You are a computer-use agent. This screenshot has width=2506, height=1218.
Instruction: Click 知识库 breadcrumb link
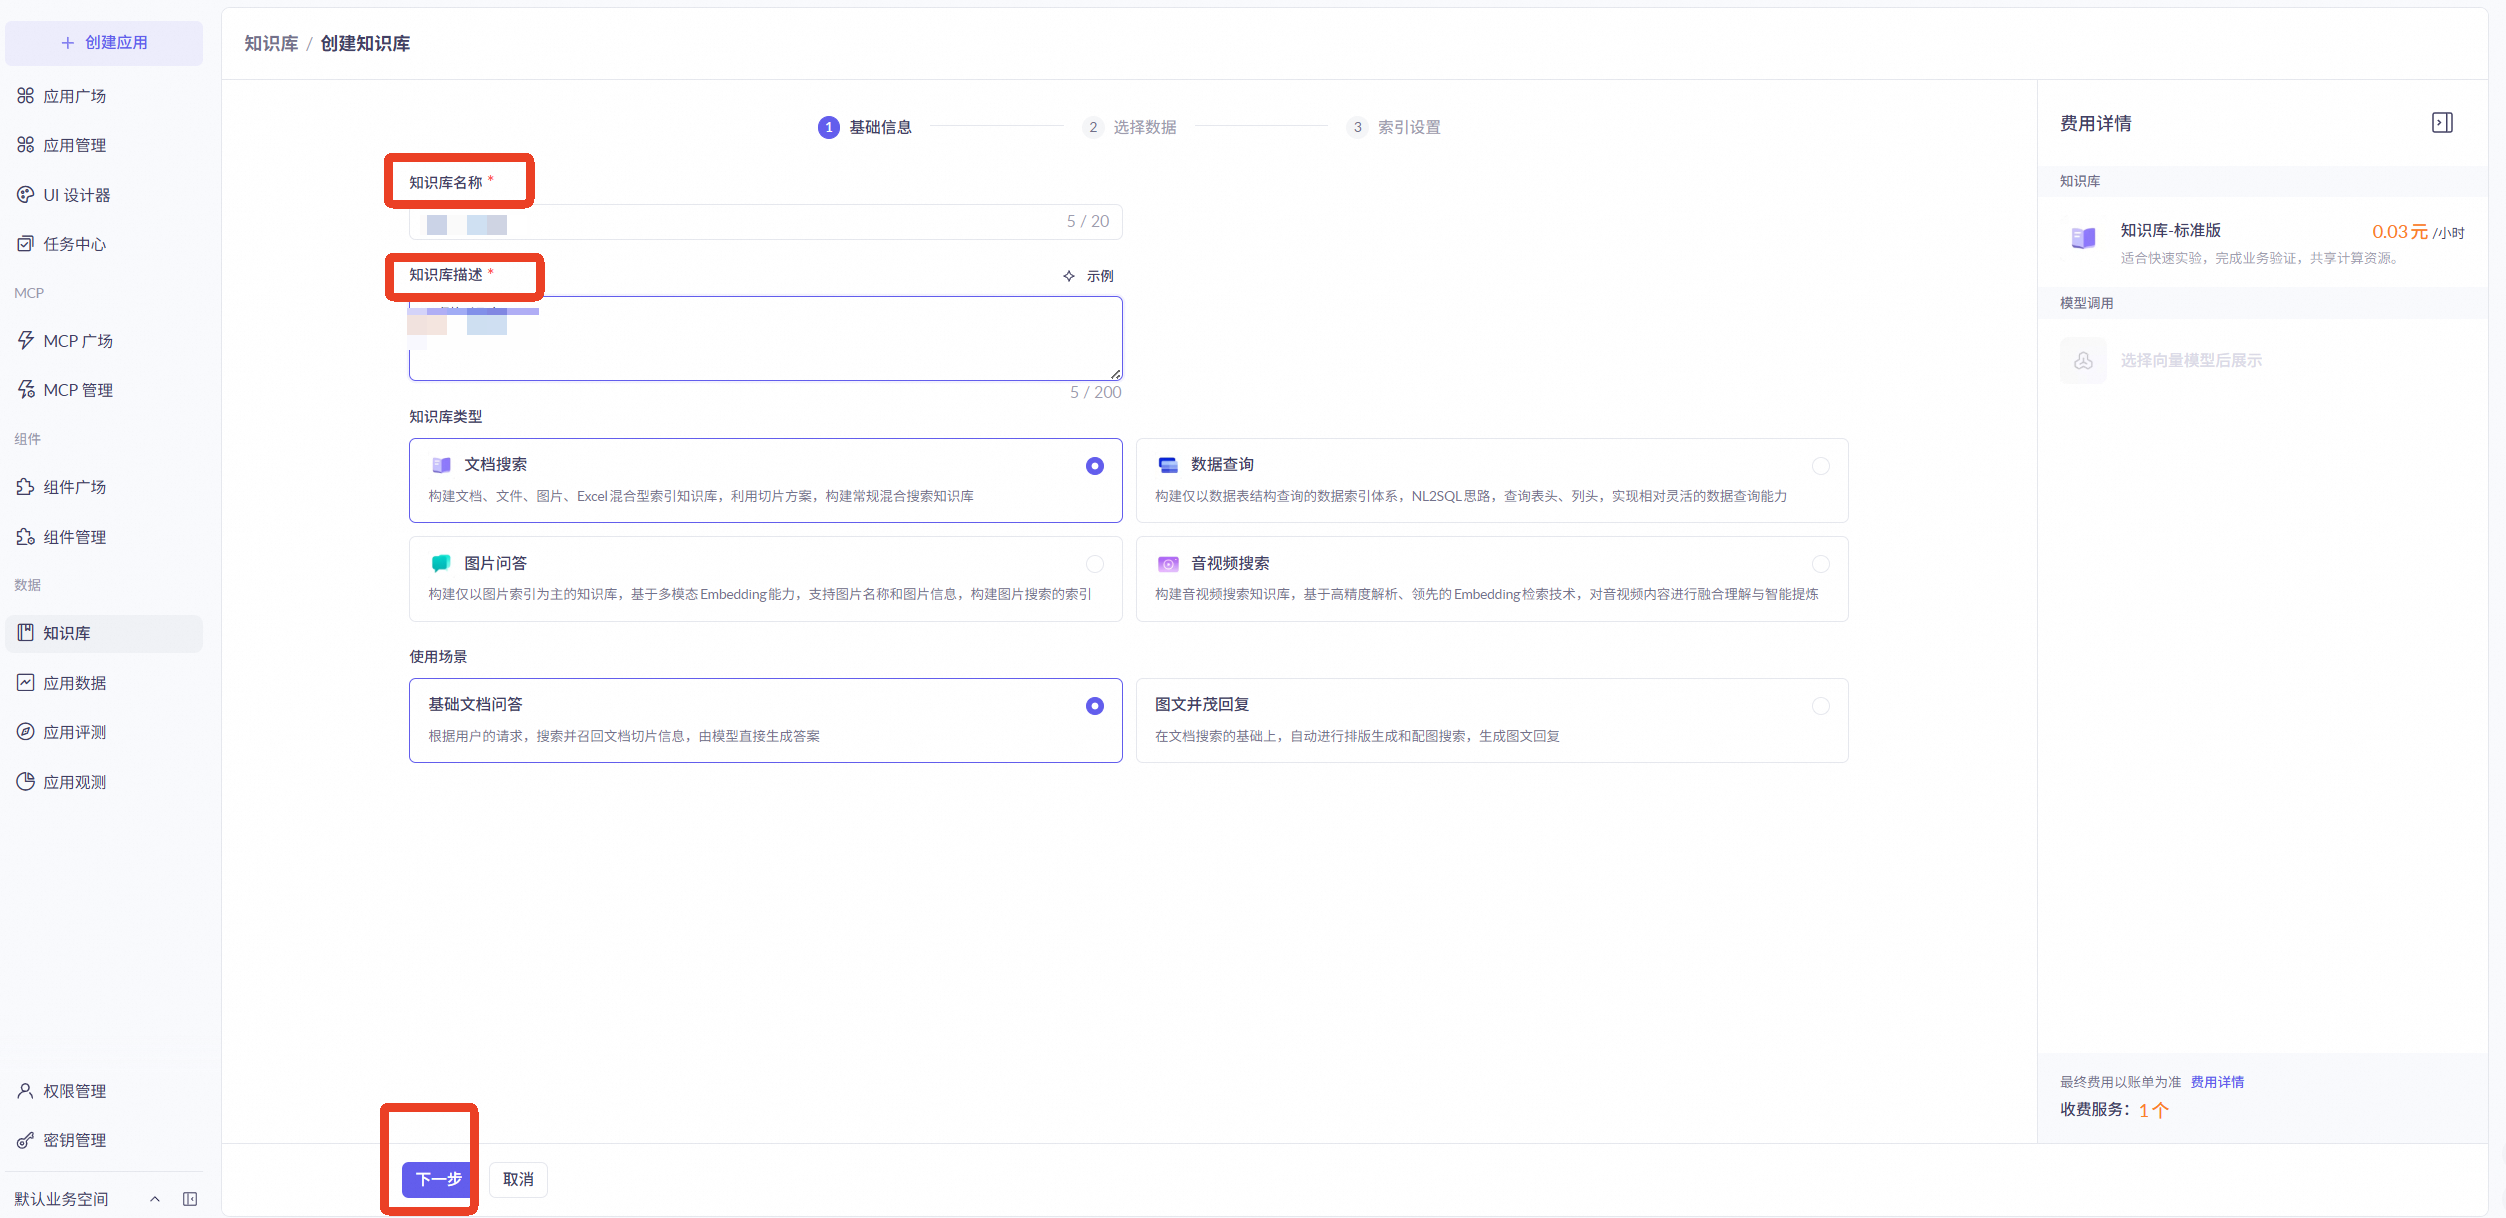click(x=271, y=44)
